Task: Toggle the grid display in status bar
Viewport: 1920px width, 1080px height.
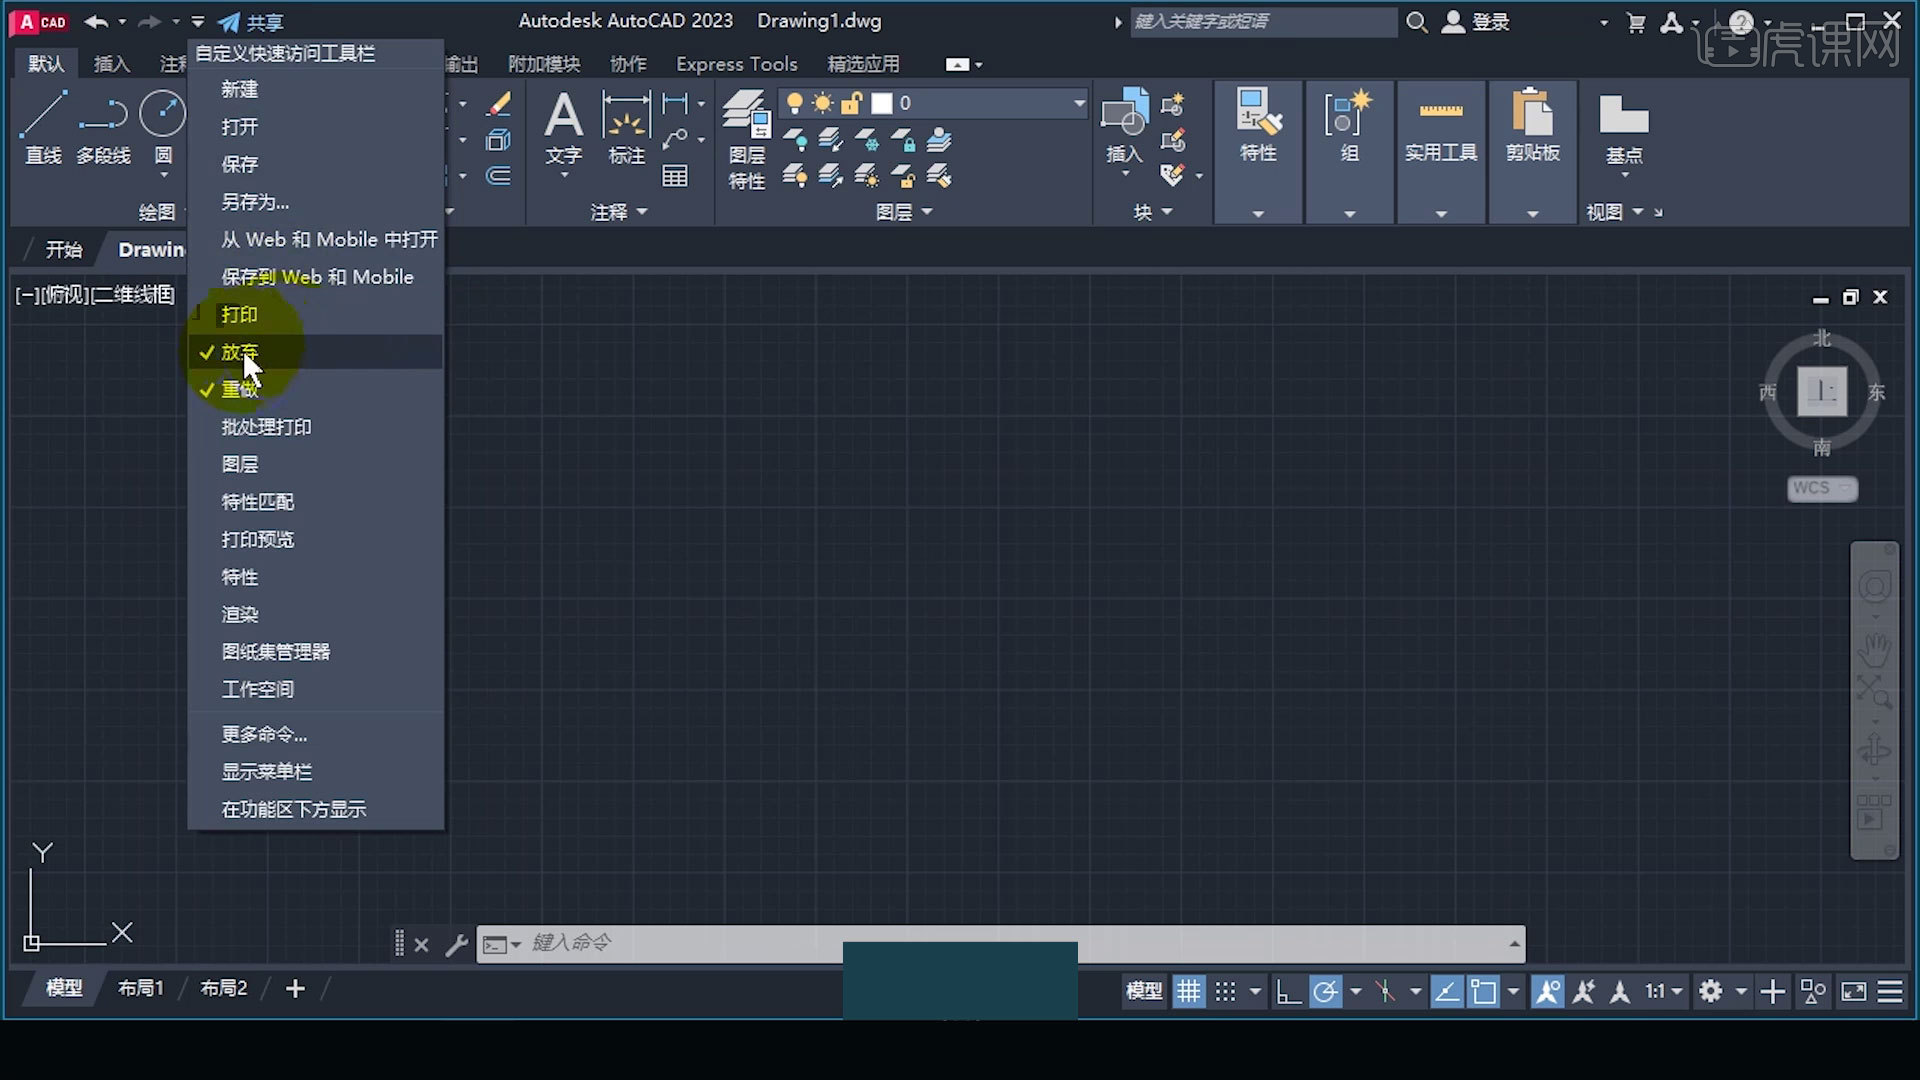Action: click(1188, 991)
